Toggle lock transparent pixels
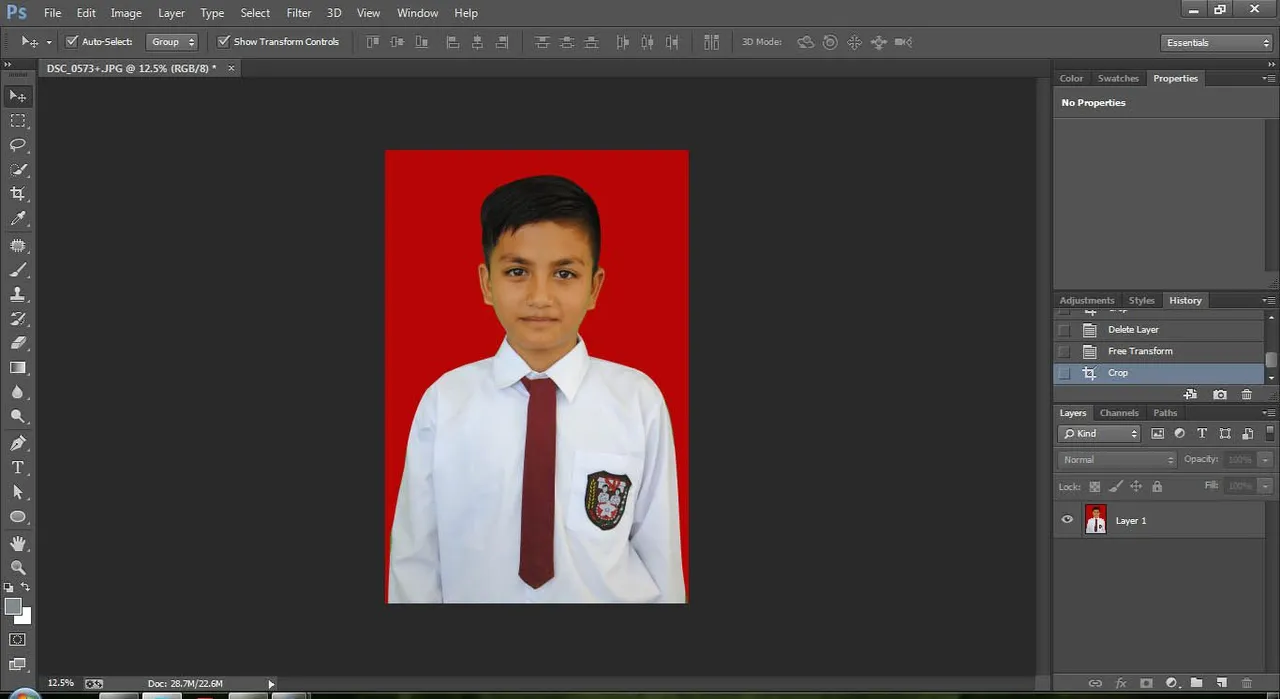This screenshot has height=699, width=1280. (1095, 486)
